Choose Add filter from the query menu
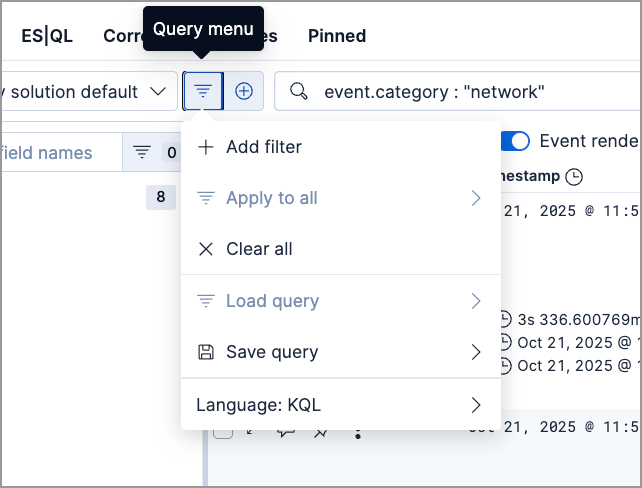Viewport: 642px width, 488px height. [263, 147]
